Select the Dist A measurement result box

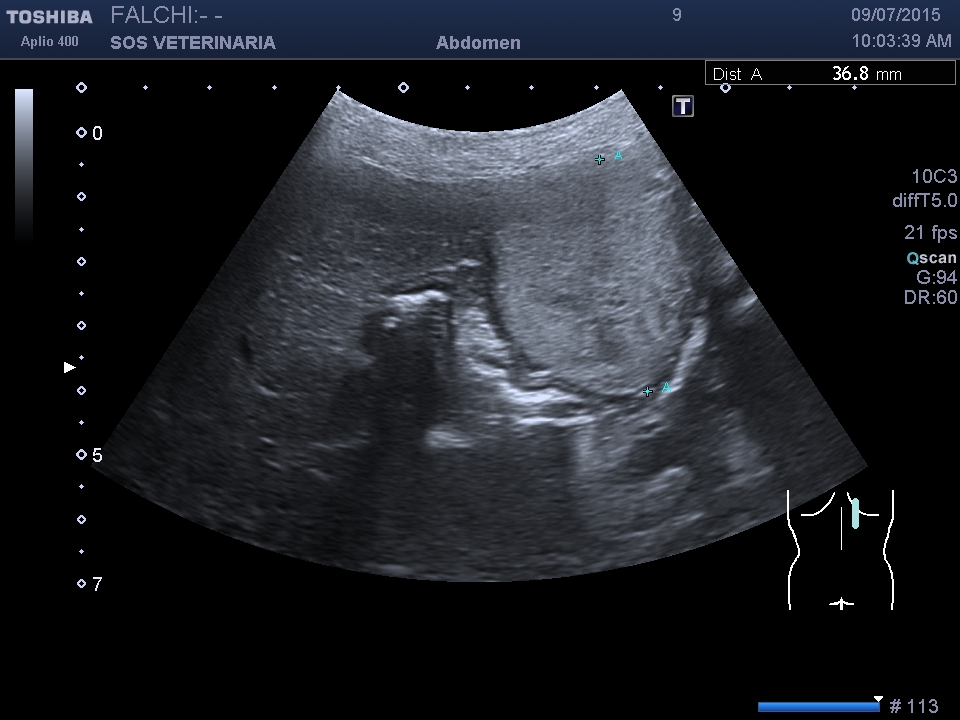[x=830, y=74]
